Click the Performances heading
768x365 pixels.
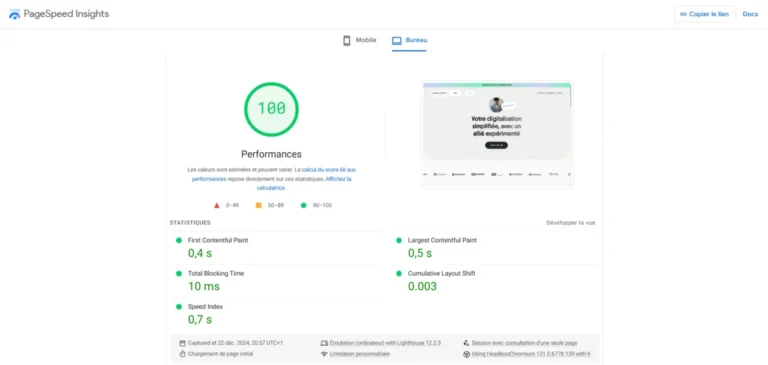coord(271,154)
